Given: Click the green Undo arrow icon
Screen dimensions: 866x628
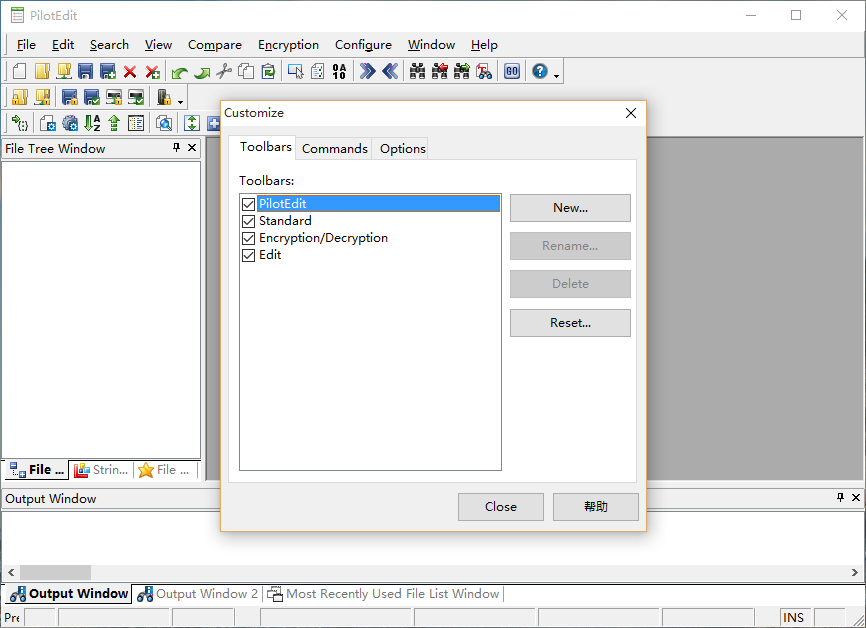Looking at the screenshot, I should [179, 71].
